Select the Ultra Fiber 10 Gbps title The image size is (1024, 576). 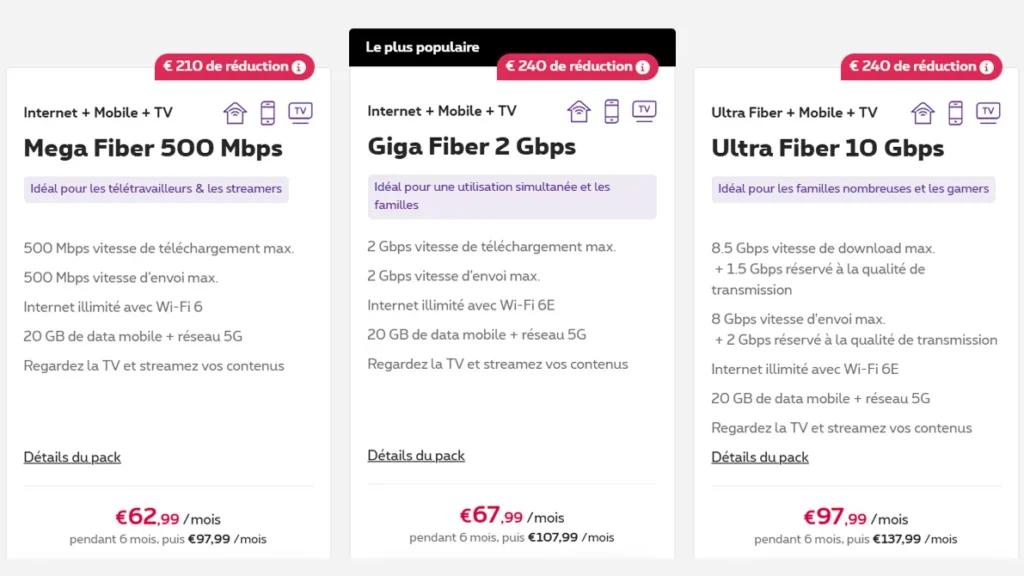point(828,149)
